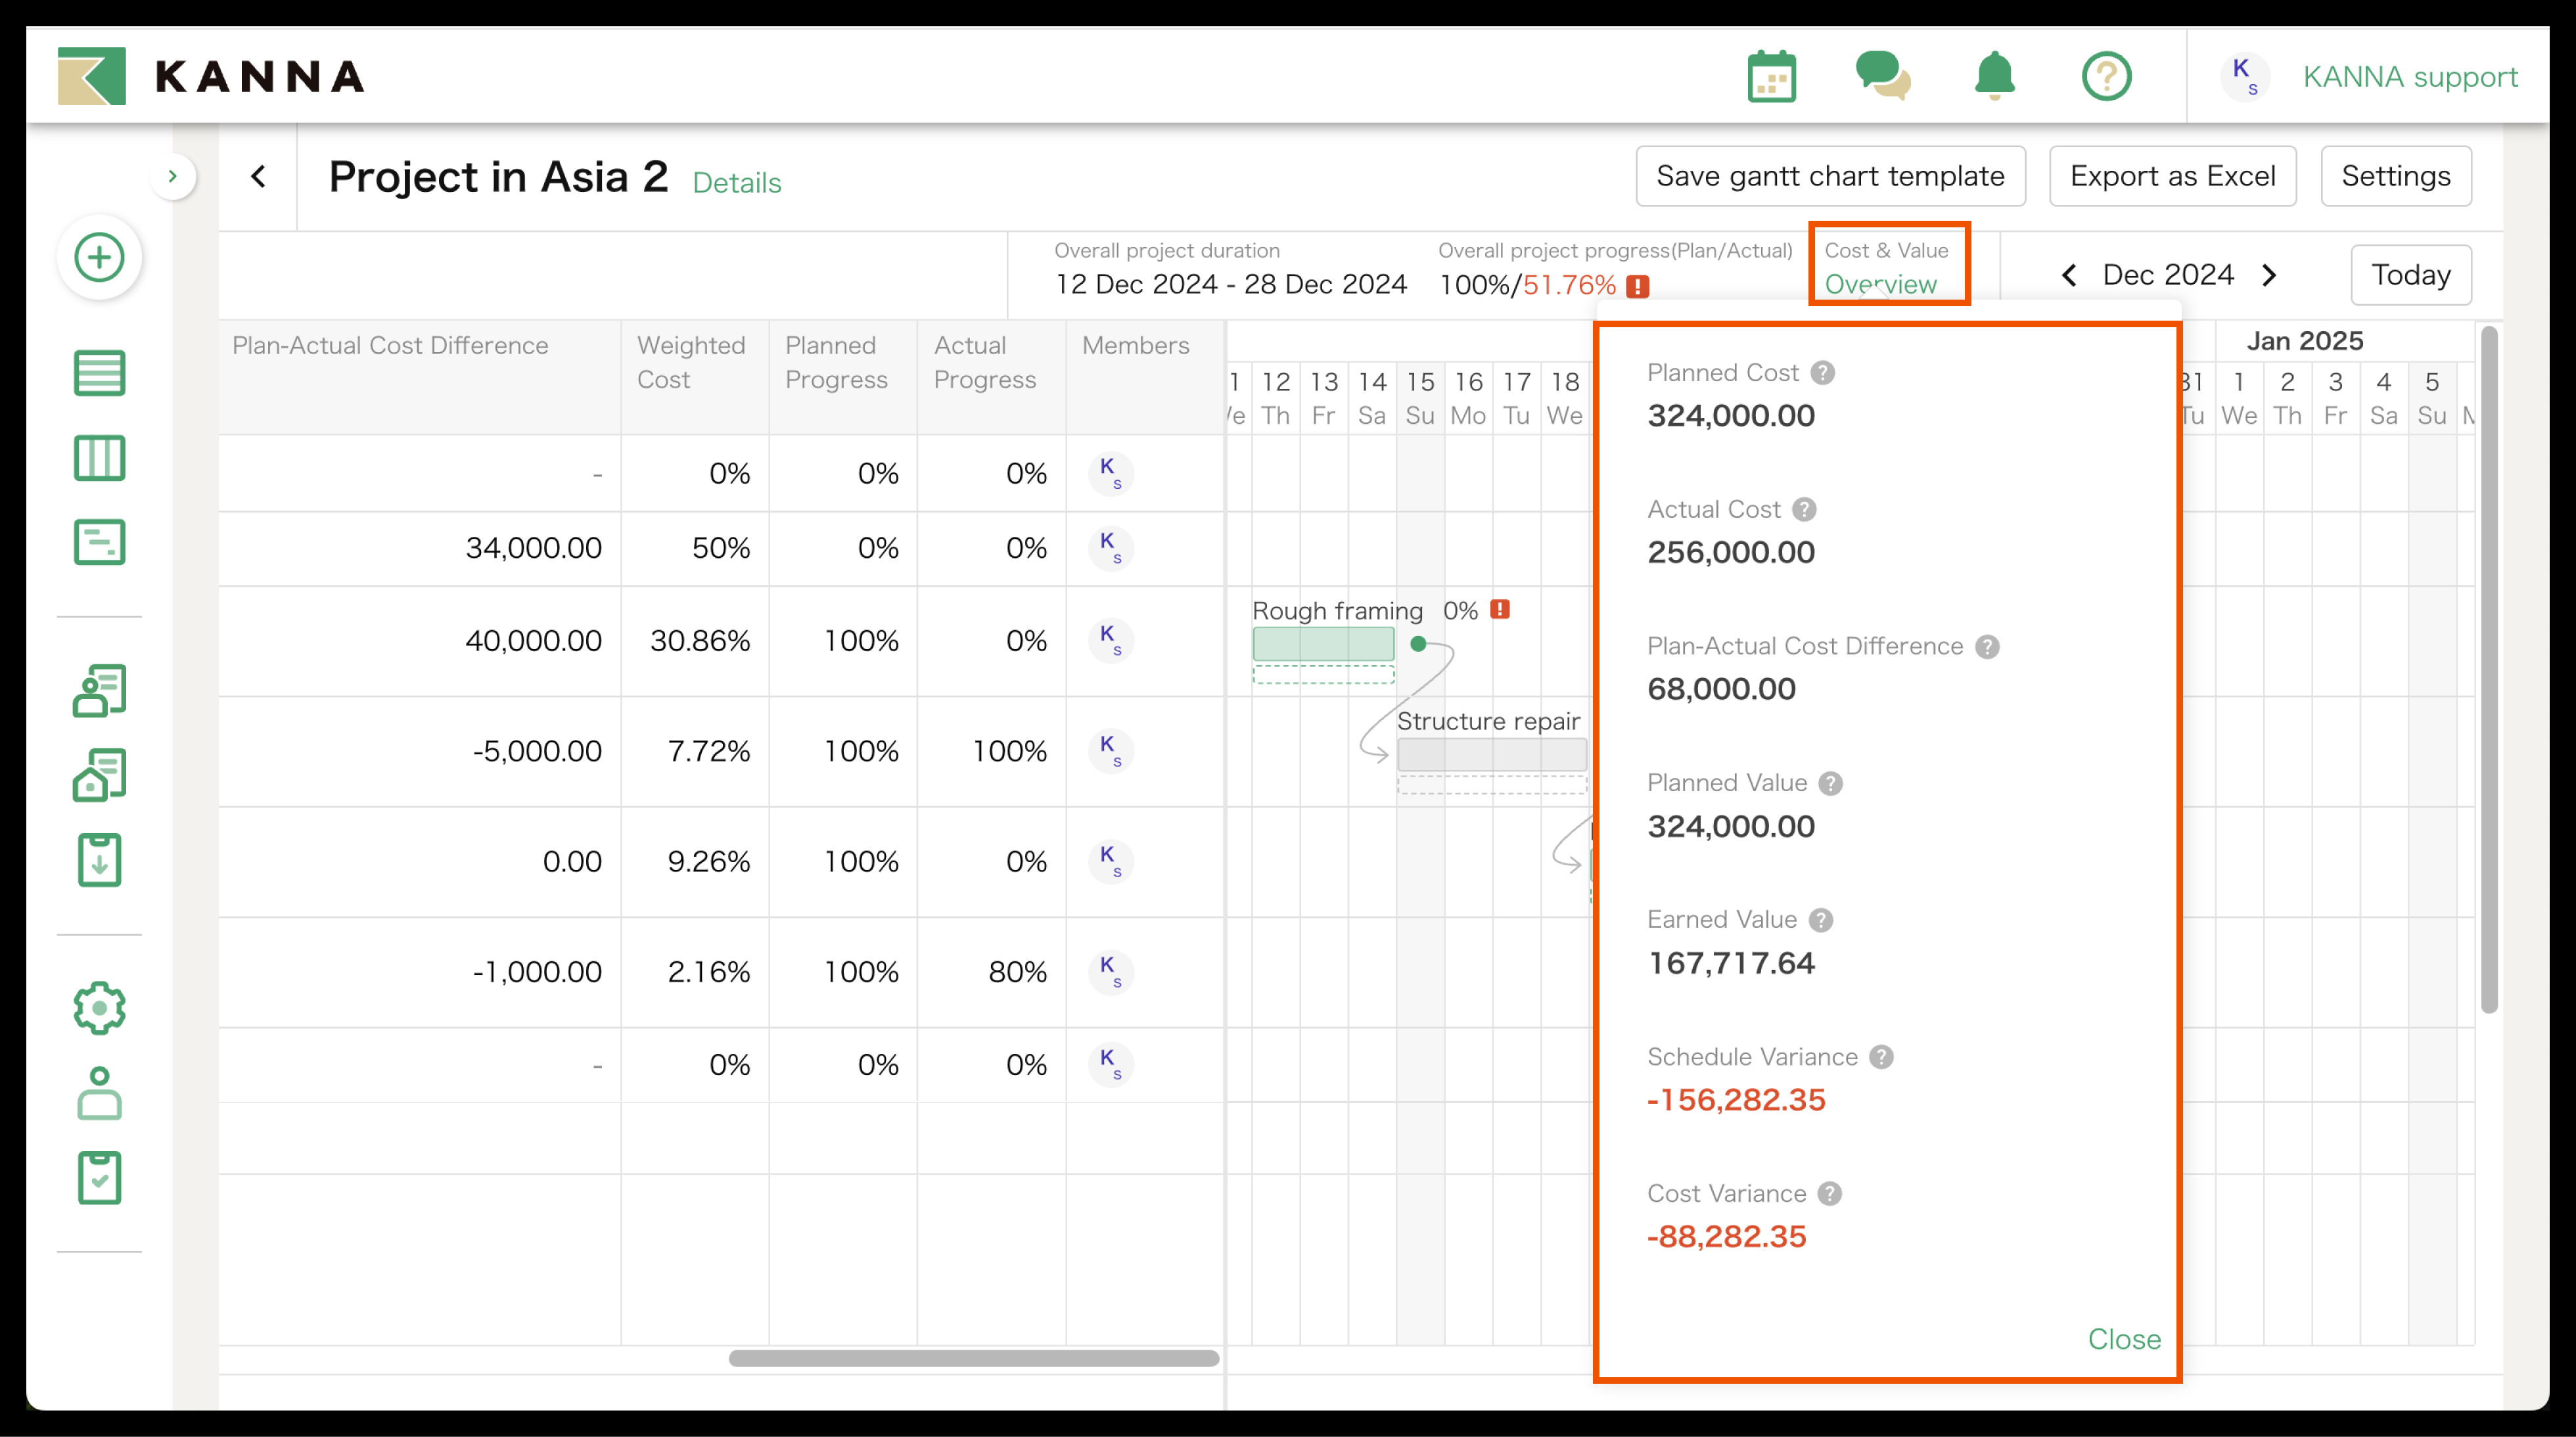Click the notifications bell icon
Image resolution: width=2576 pixels, height=1437 pixels.
click(x=1994, y=76)
